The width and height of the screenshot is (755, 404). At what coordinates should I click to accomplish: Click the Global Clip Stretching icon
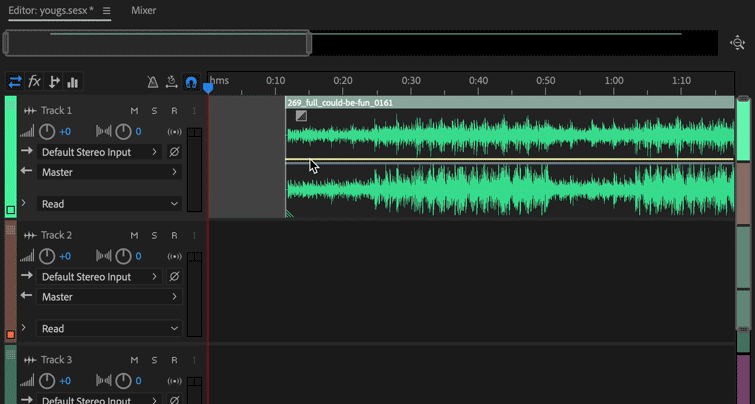(171, 82)
